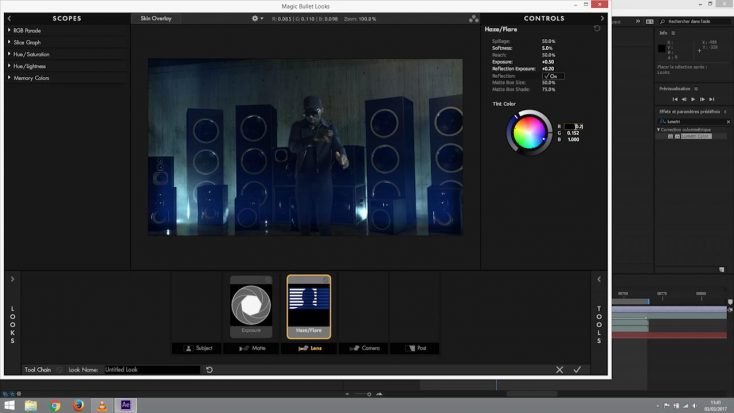Clear the After Effects effects search with X
The width and height of the screenshot is (734, 413).
728,122
